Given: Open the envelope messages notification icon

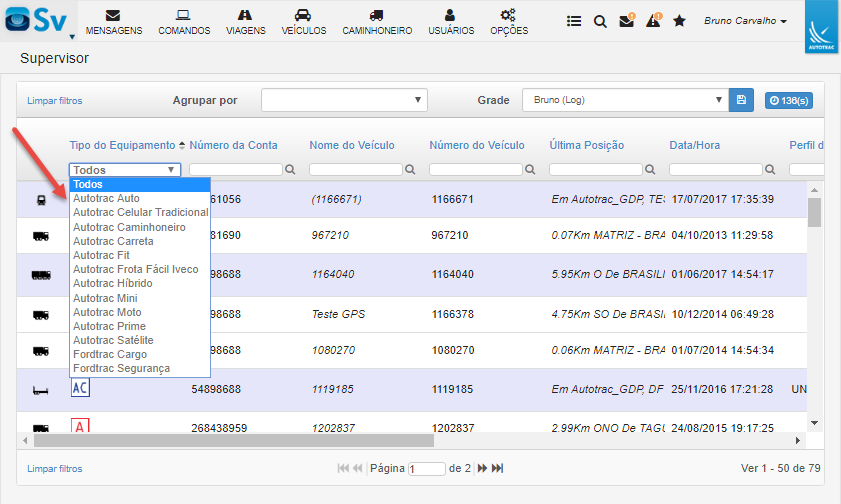Looking at the screenshot, I should 626,20.
